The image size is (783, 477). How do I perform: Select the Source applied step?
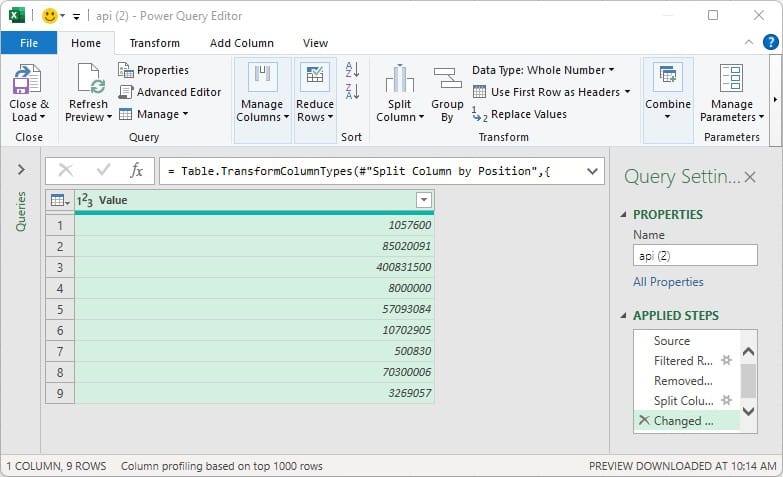672,341
